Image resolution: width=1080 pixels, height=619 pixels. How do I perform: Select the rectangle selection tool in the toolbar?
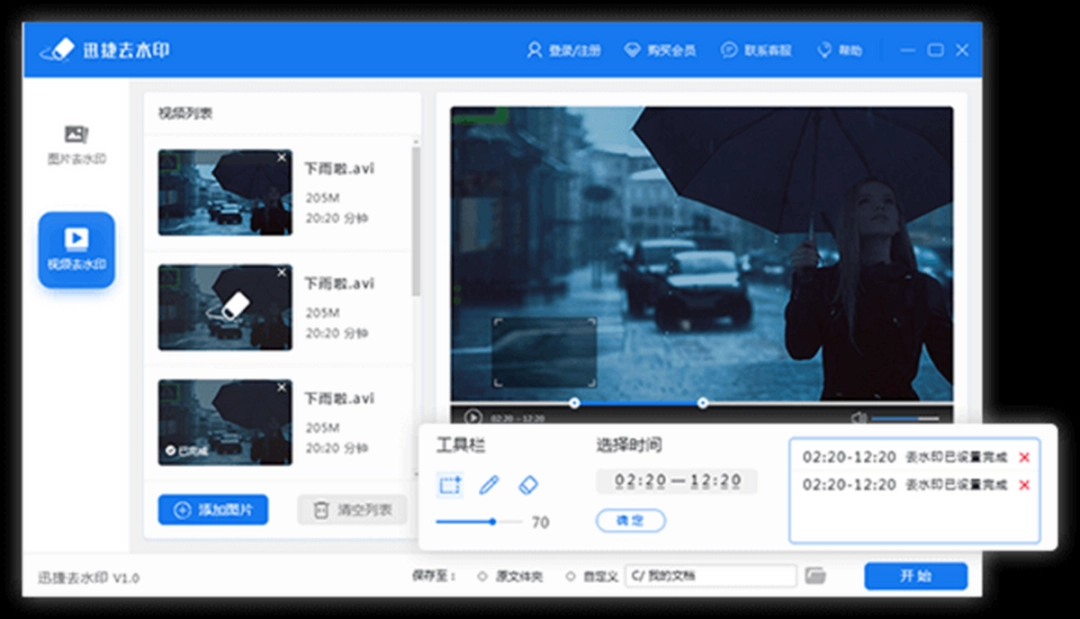[450, 484]
